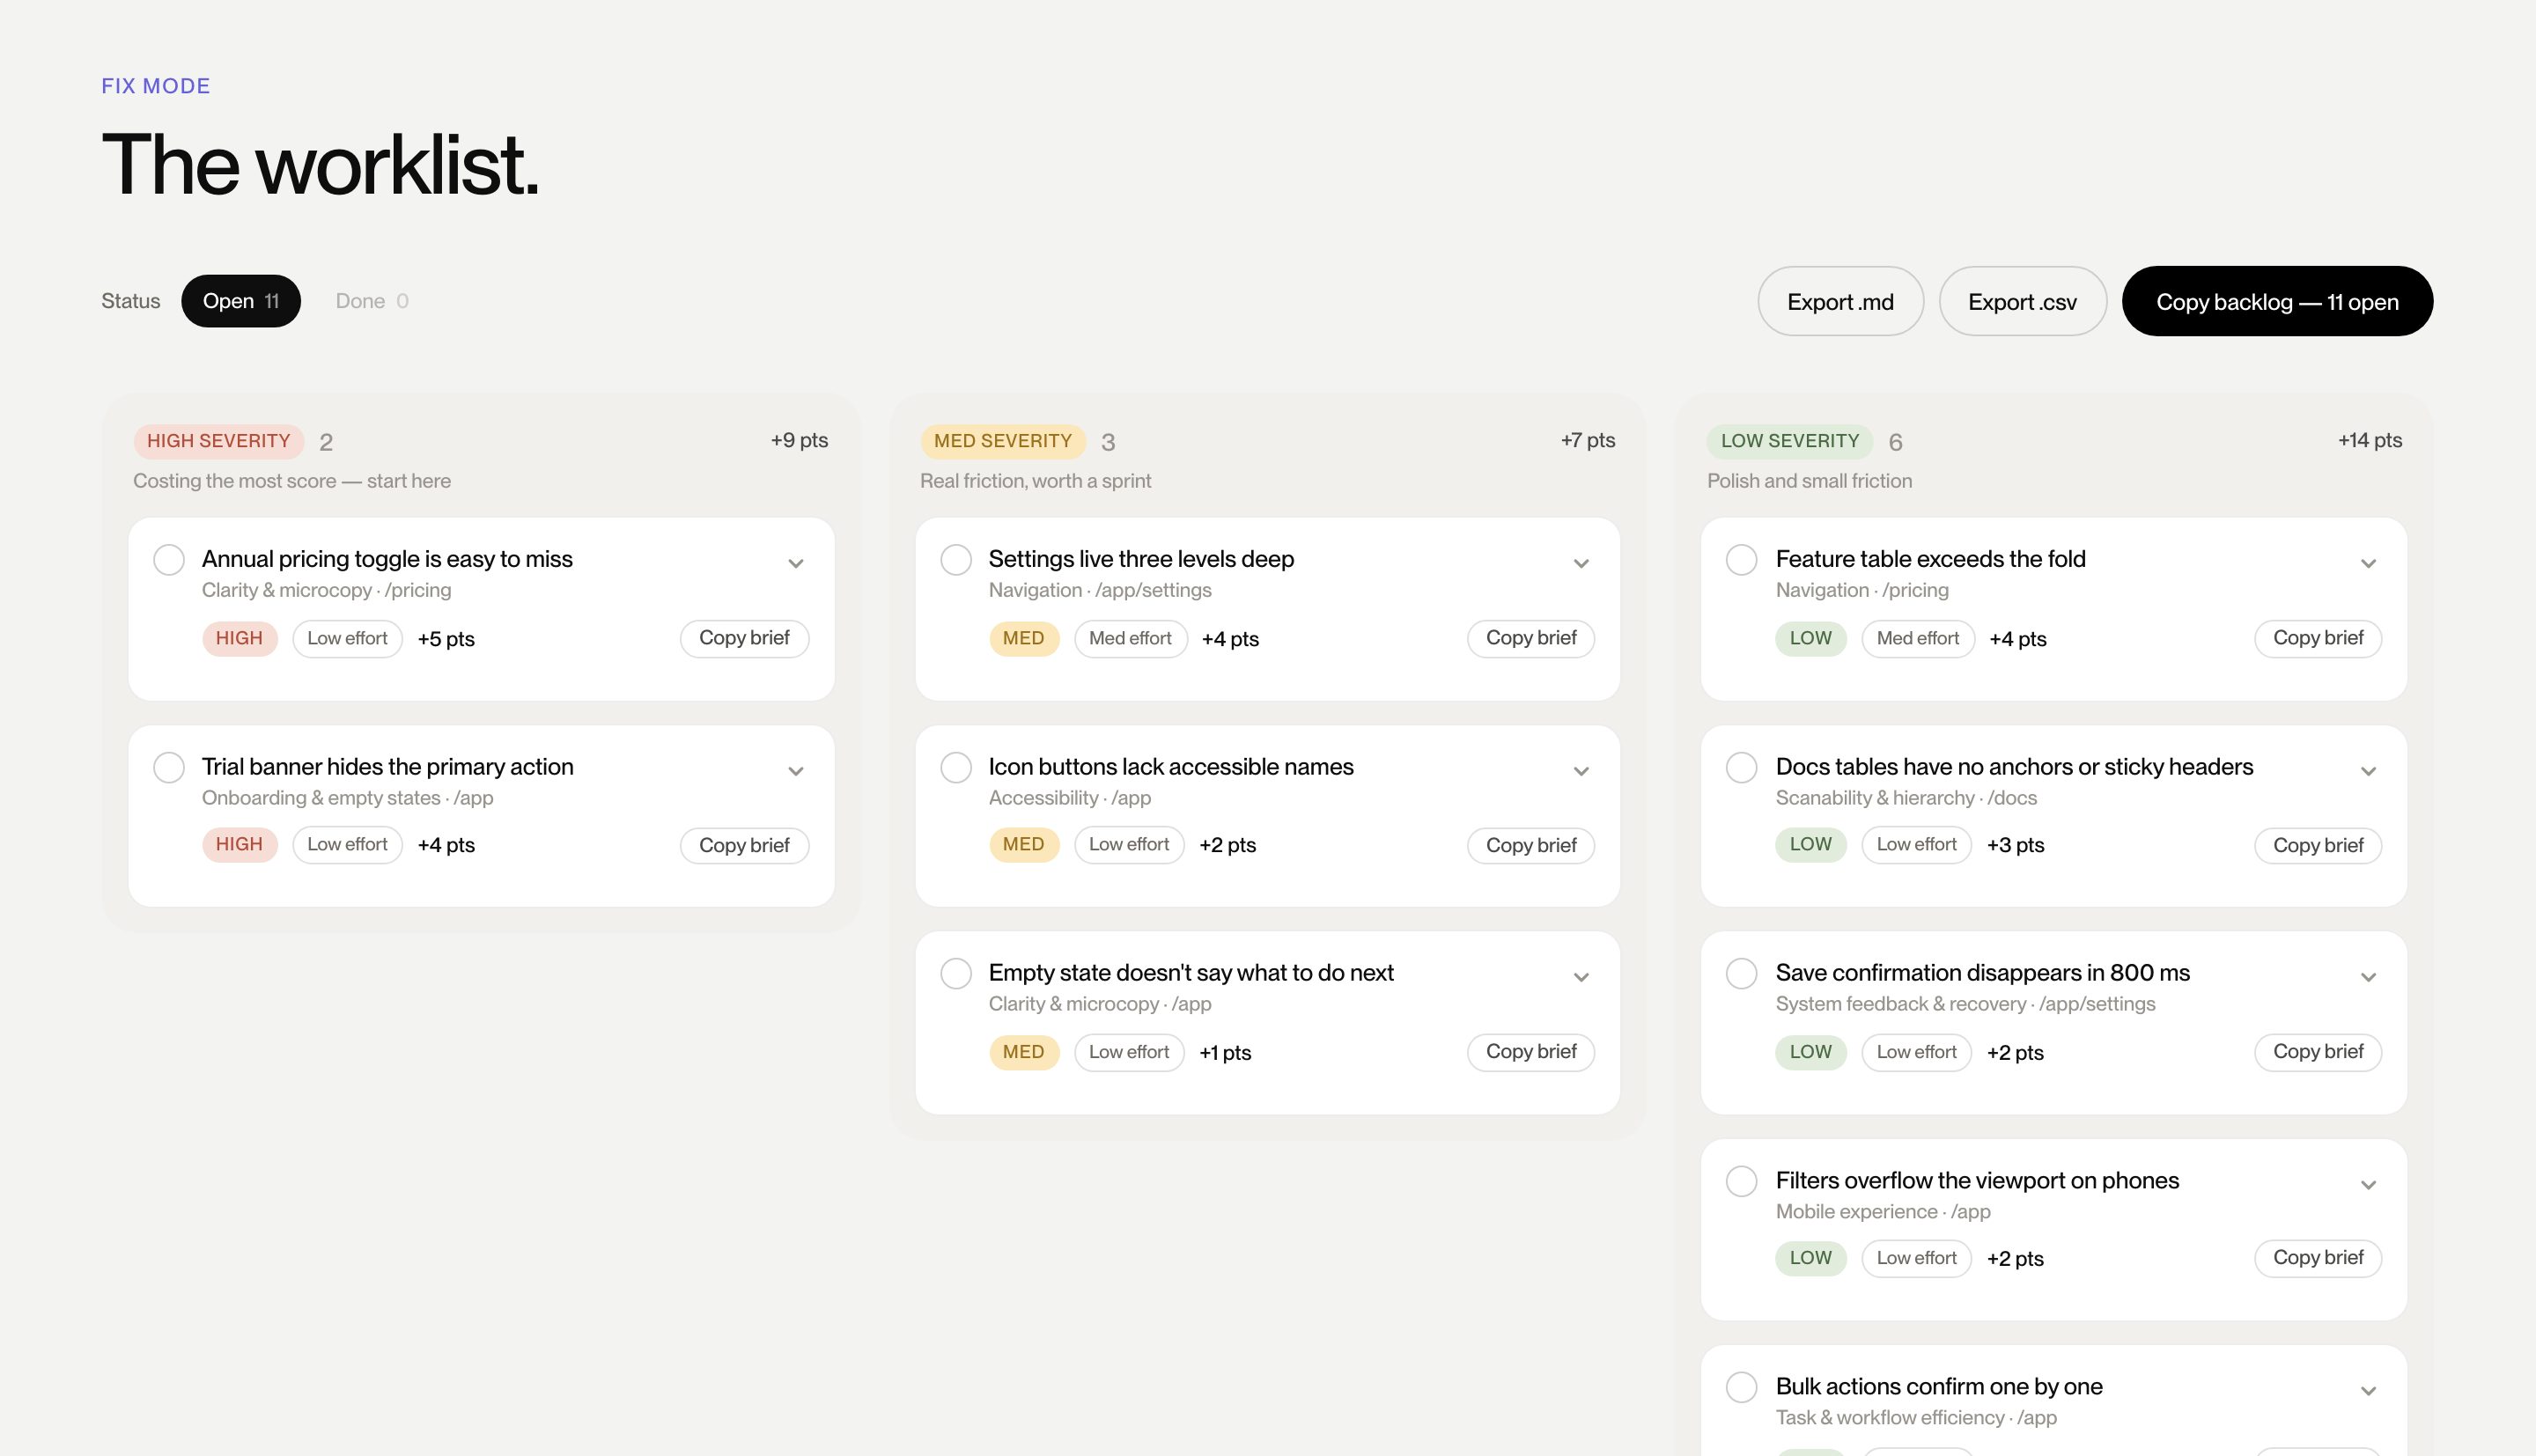Click LOW tag on 'Docs tables' card
Viewport: 2536px width, 1456px height.
pos(1810,845)
